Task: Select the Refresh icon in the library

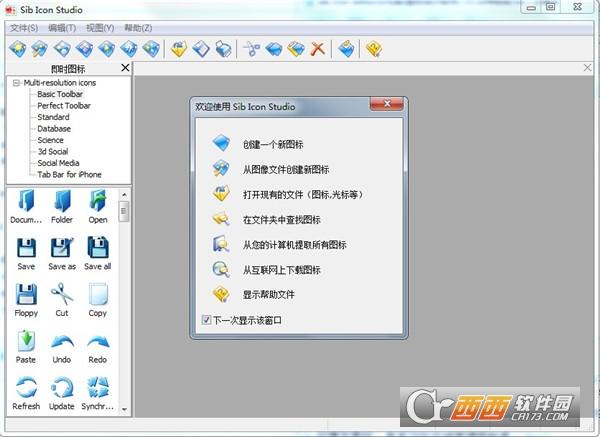Action: click(x=26, y=394)
